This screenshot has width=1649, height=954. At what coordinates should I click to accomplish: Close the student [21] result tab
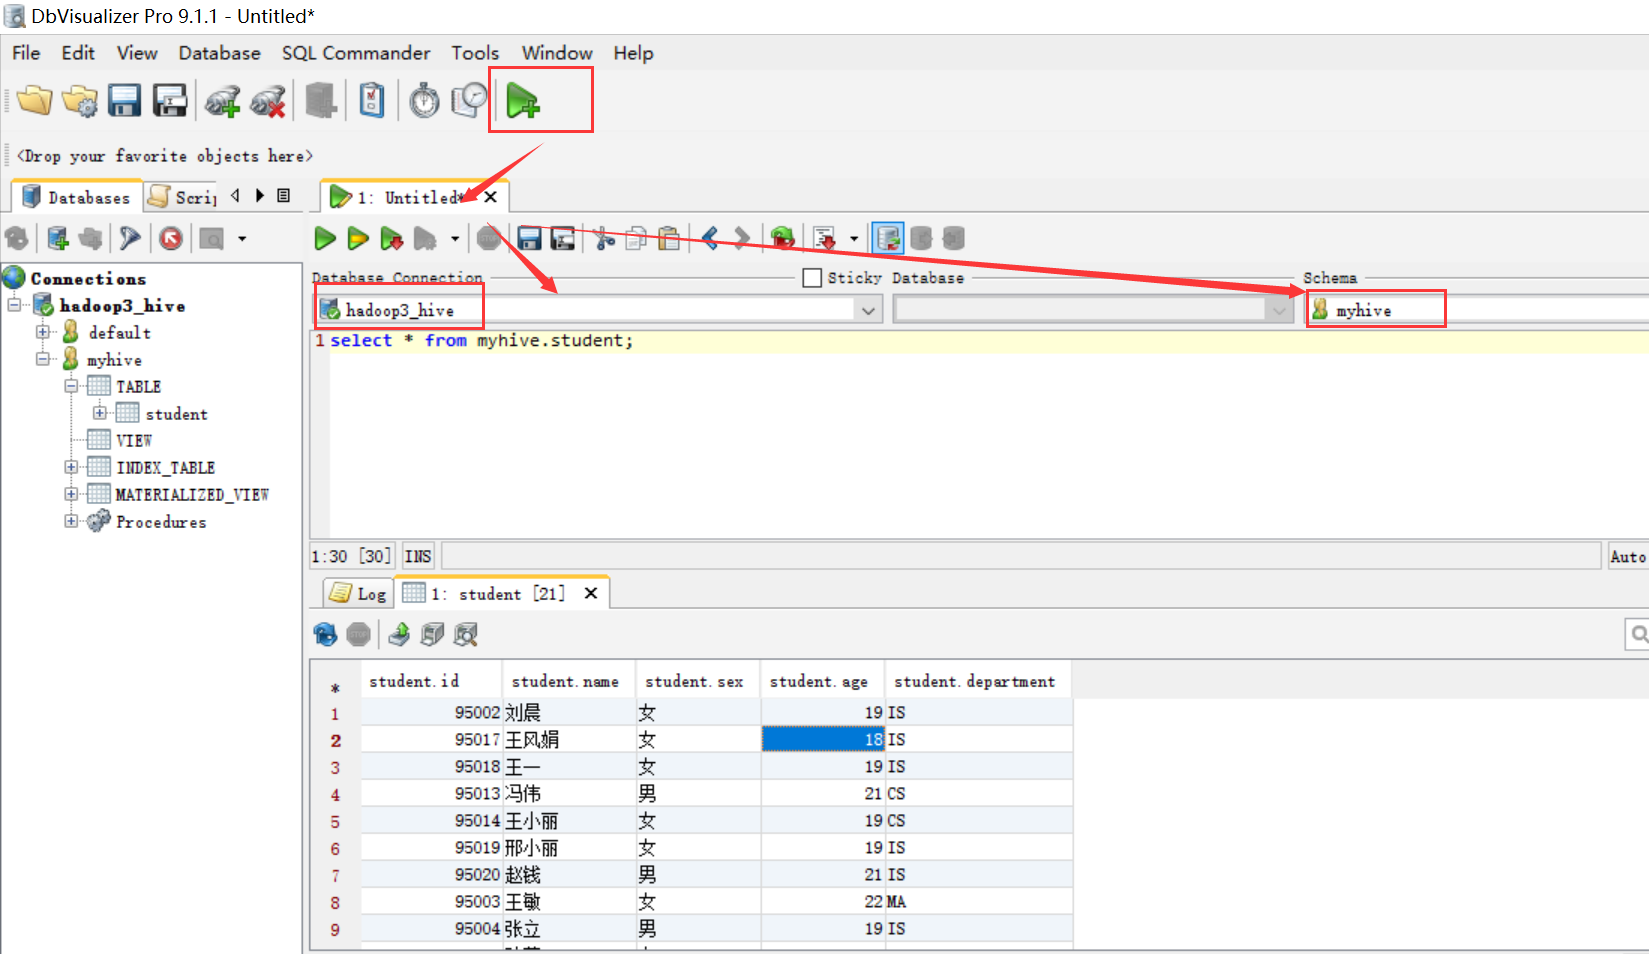pyautogui.click(x=591, y=593)
